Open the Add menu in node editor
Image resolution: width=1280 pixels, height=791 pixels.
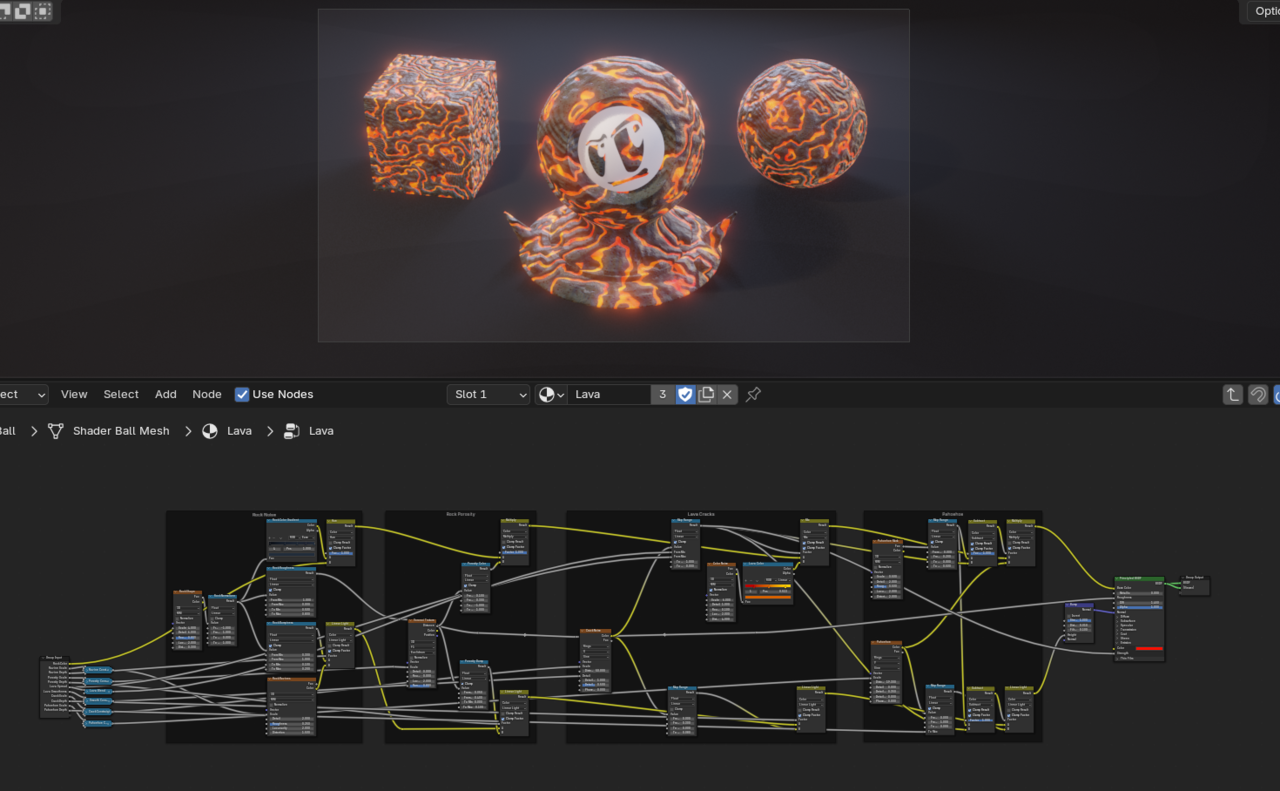pos(166,394)
